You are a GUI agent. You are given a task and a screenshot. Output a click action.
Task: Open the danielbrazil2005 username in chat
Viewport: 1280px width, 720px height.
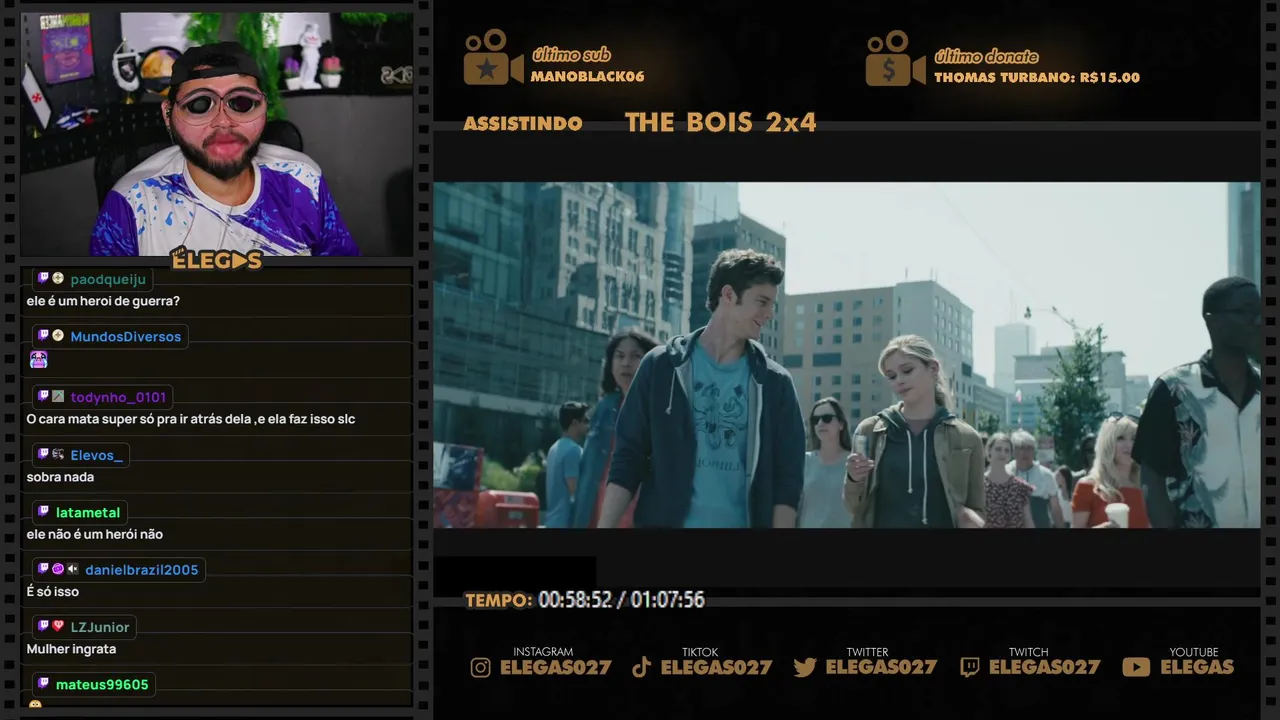tap(142, 570)
